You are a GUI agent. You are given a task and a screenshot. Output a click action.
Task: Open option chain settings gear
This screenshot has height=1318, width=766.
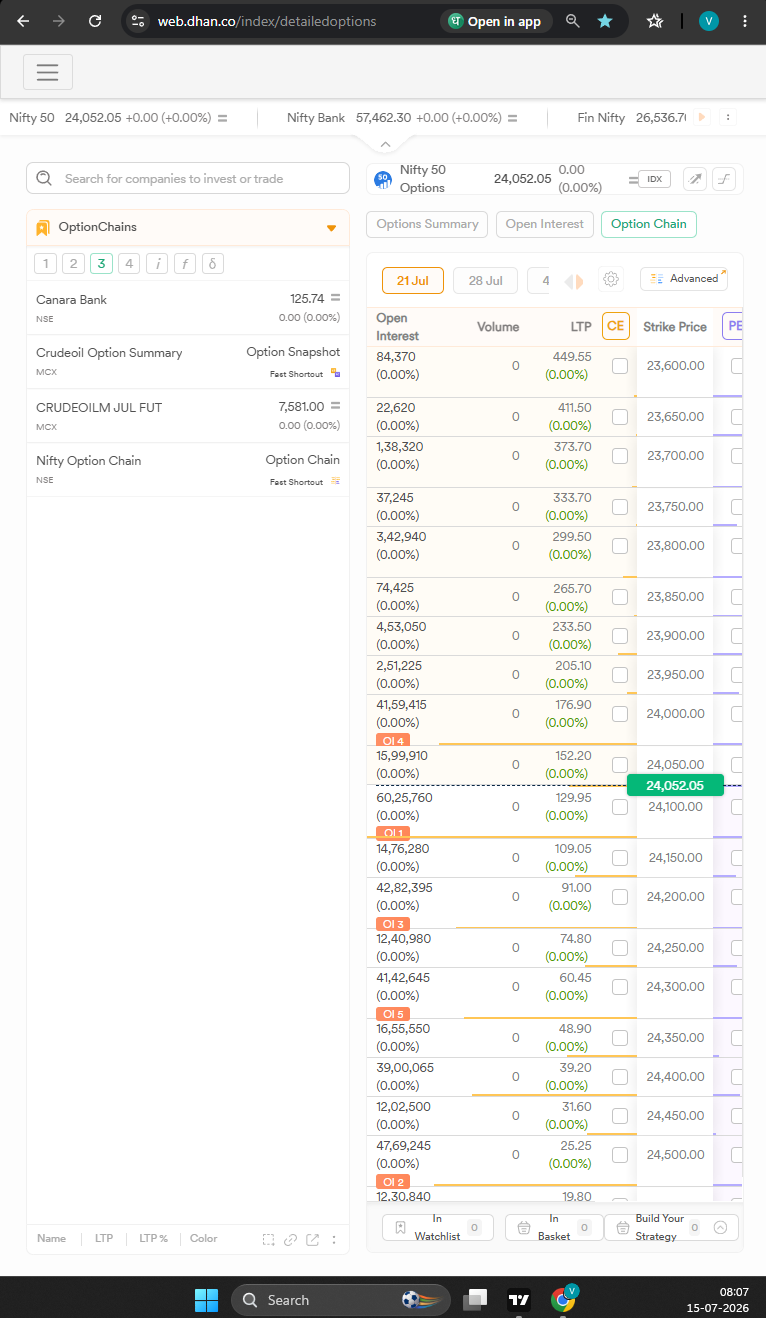(612, 280)
